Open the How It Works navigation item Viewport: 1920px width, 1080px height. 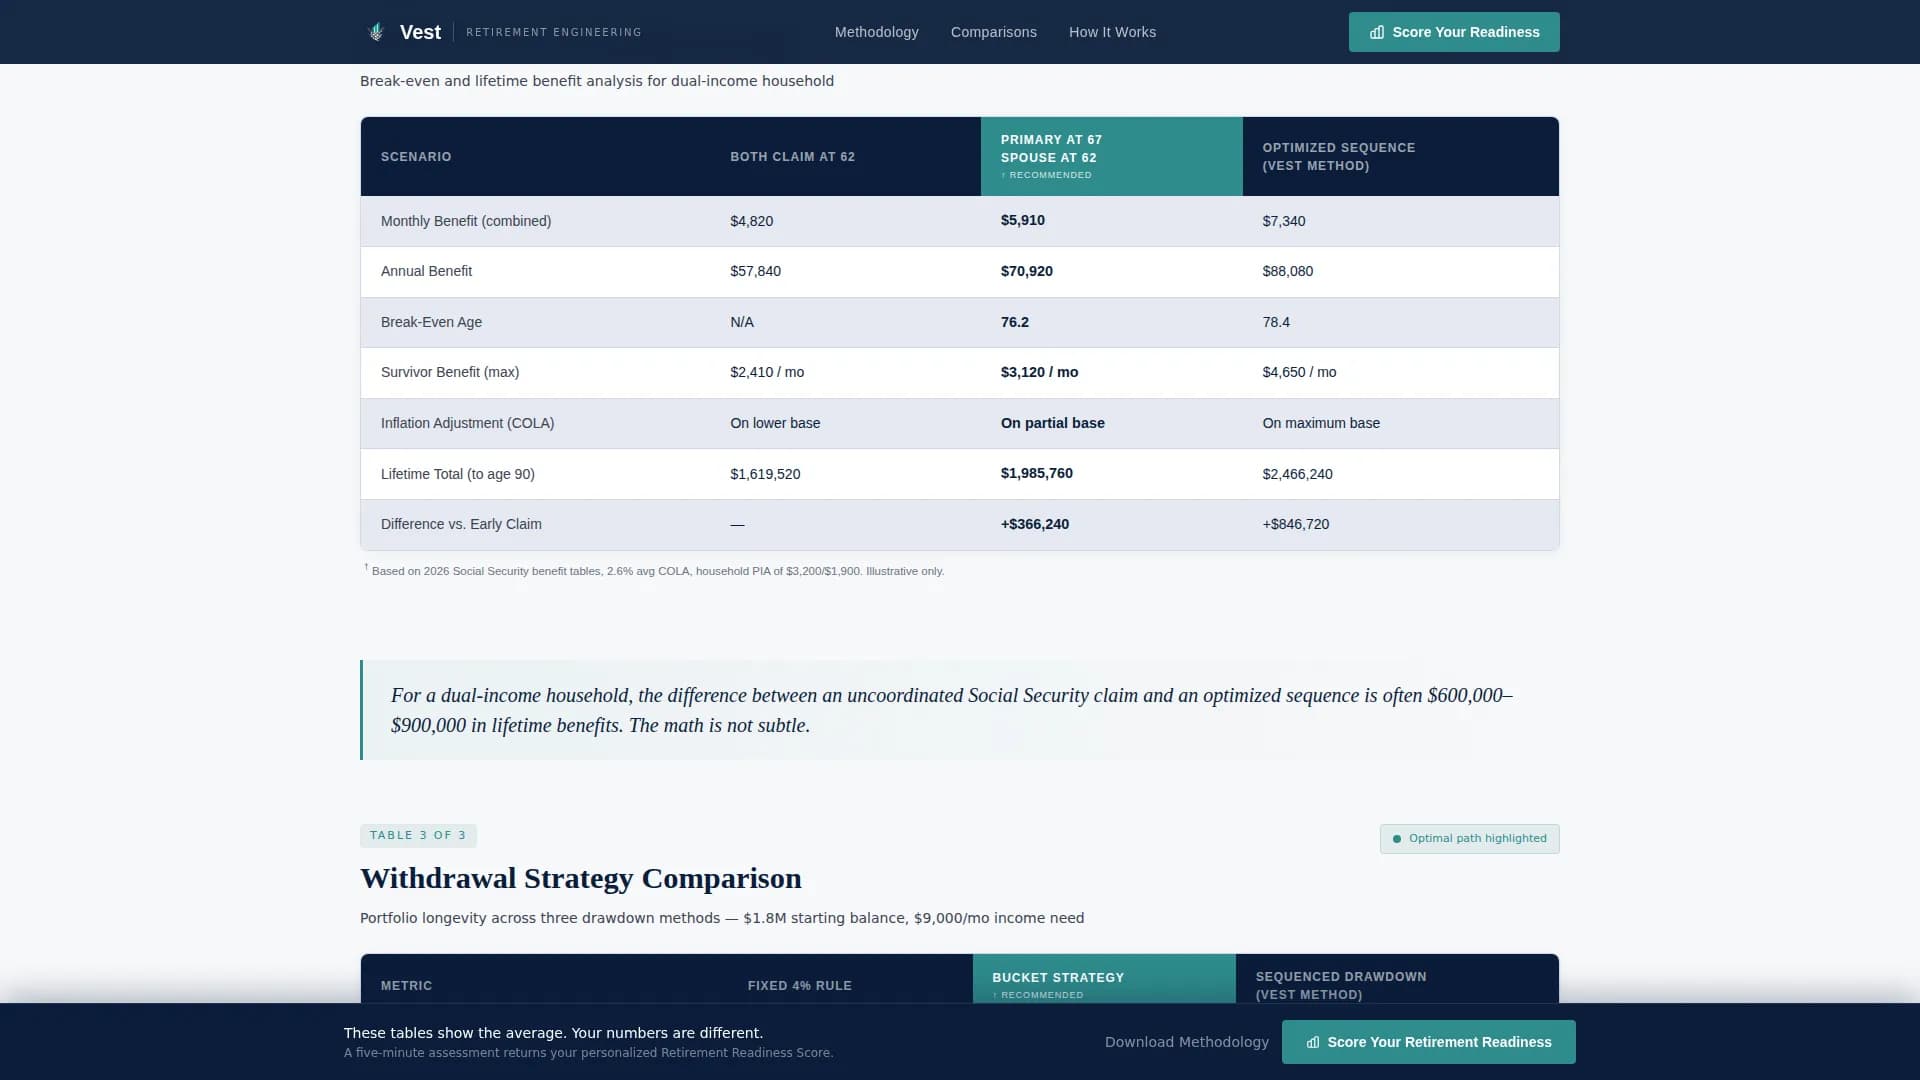coord(1112,31)
